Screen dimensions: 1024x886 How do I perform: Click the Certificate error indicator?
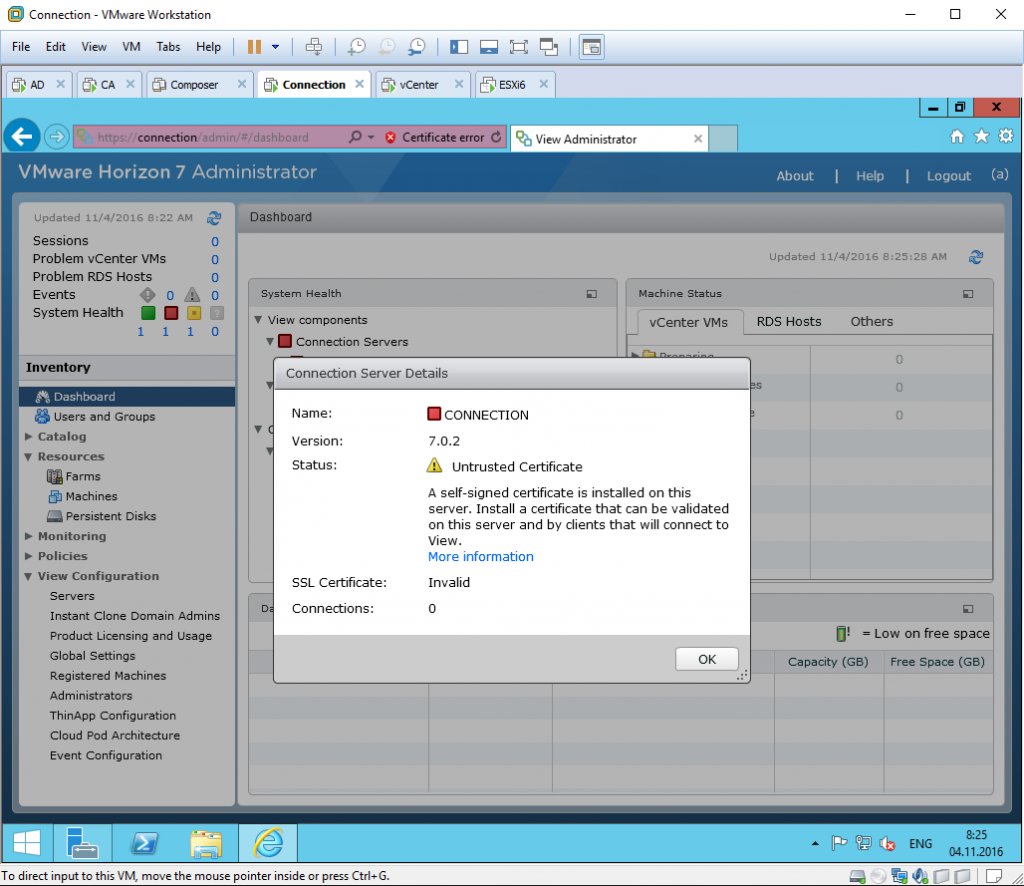[x=436, y=137]
